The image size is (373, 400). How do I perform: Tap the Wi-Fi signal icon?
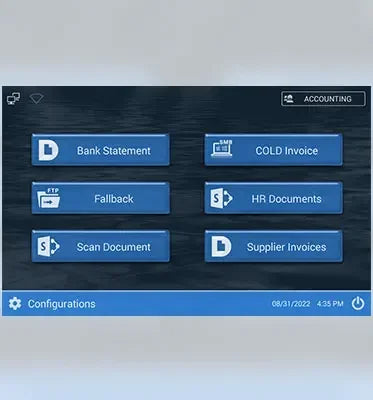point(36,99)
